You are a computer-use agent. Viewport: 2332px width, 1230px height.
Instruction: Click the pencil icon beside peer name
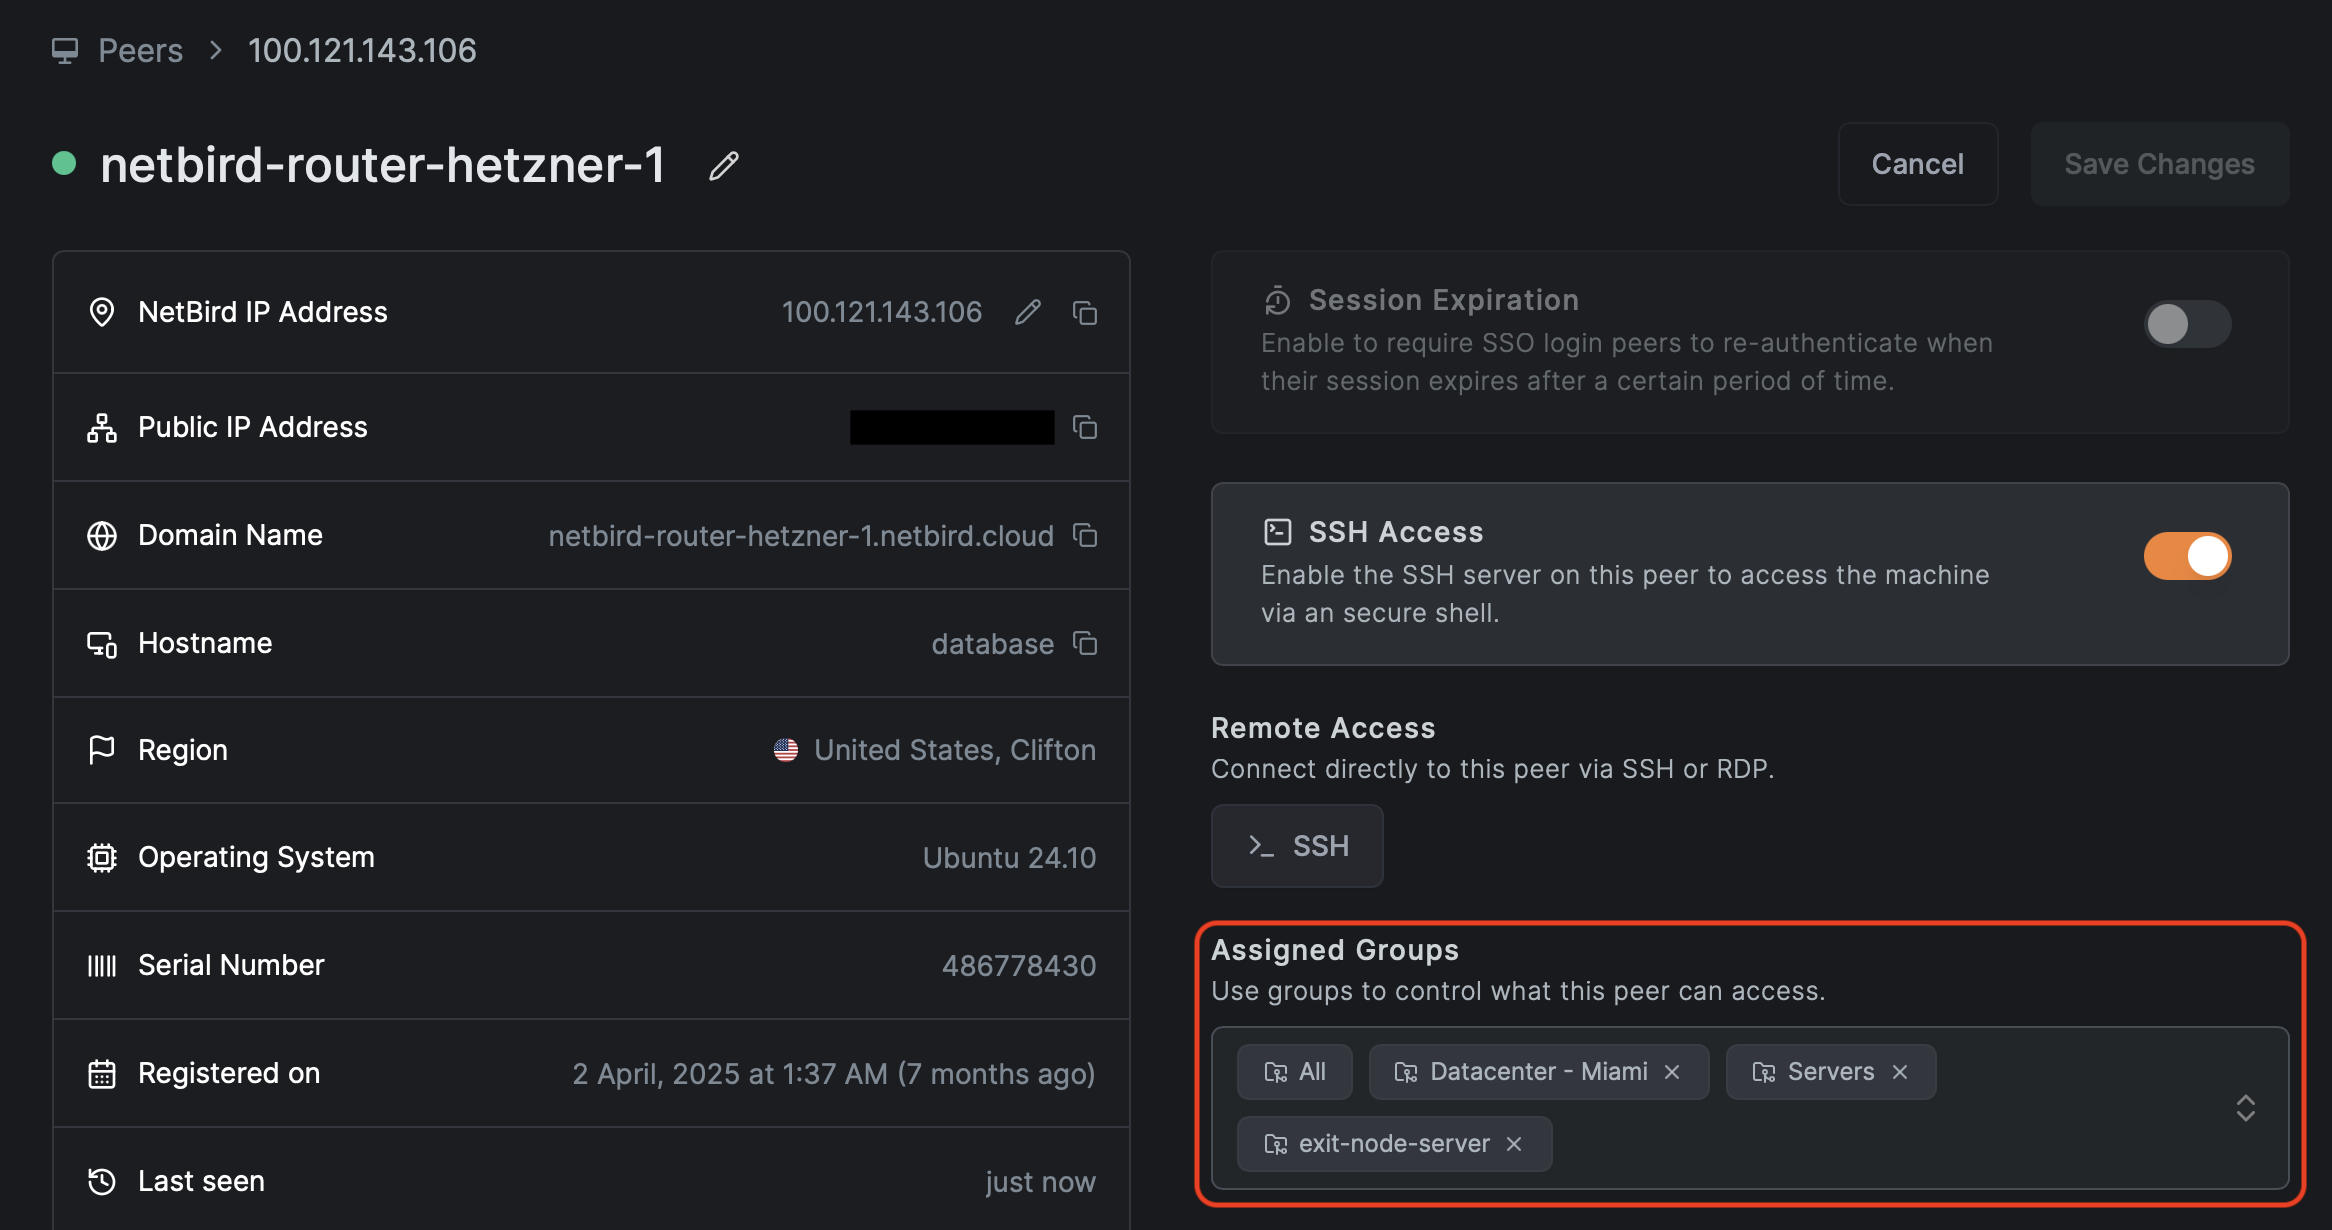724,166
